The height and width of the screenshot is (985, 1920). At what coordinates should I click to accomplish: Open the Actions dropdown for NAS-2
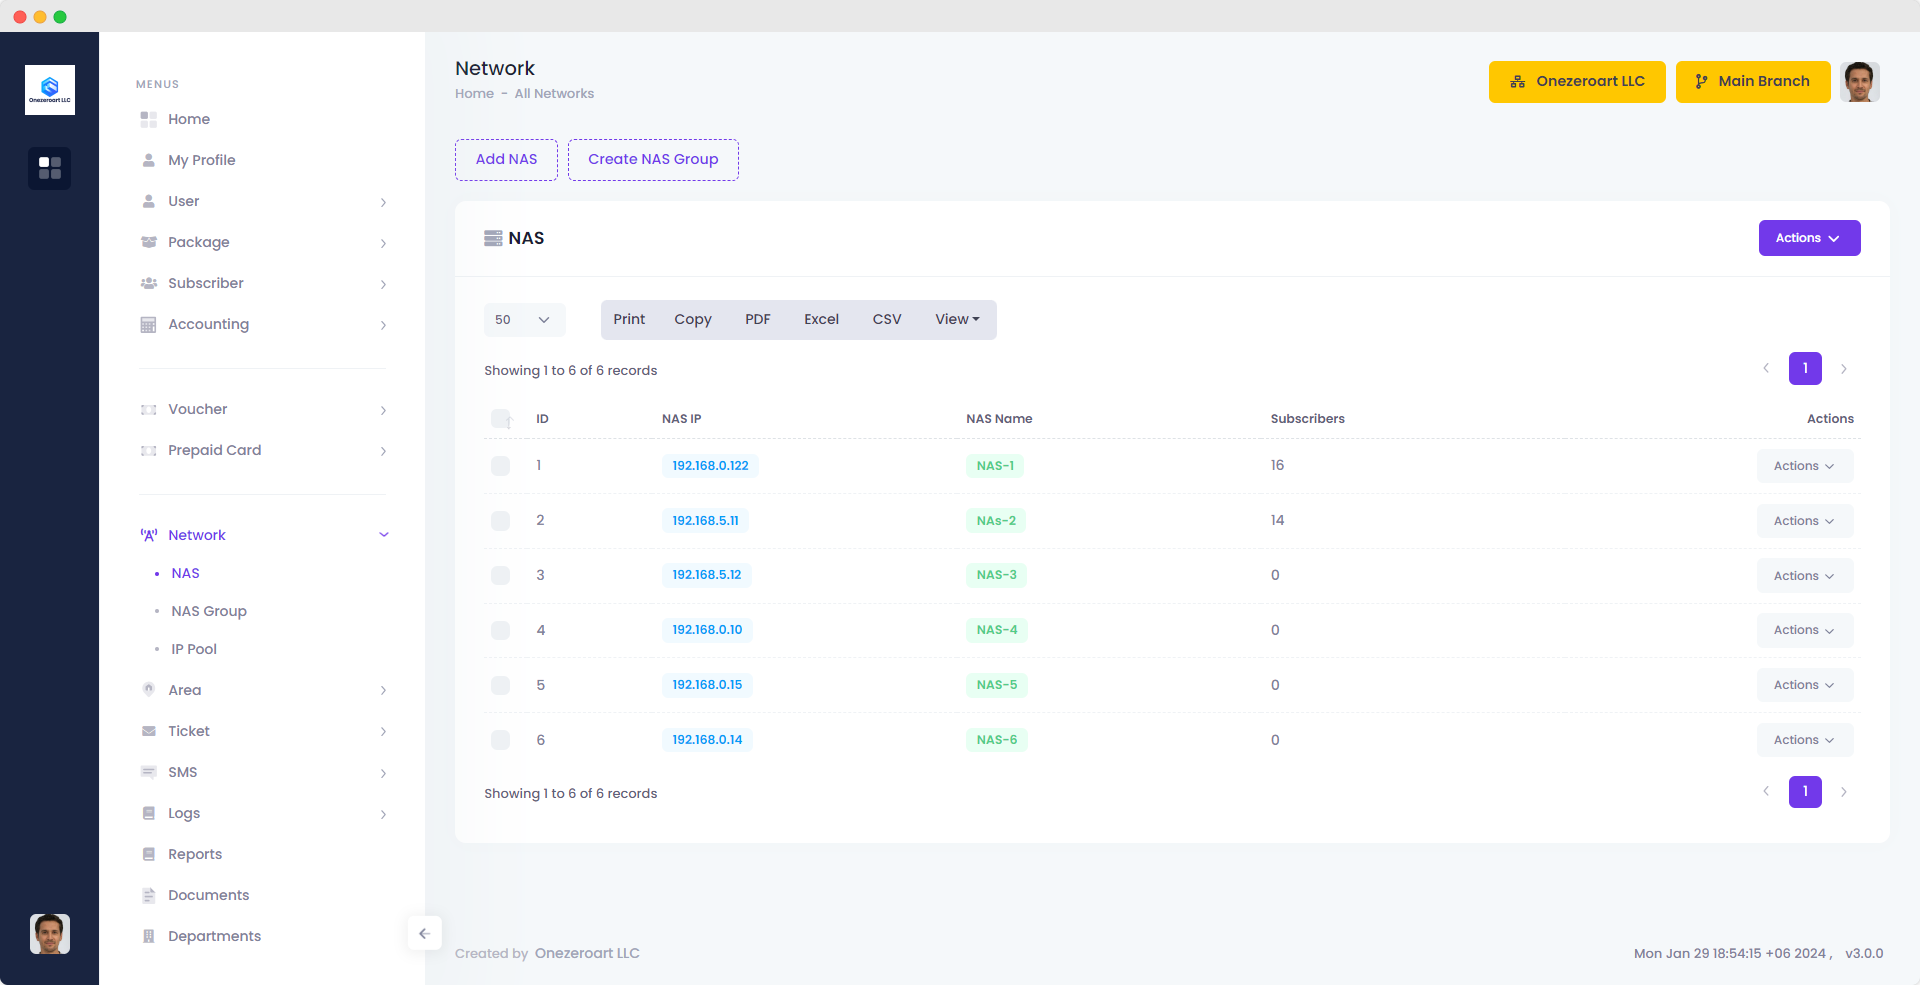[x=1804, y=521]
